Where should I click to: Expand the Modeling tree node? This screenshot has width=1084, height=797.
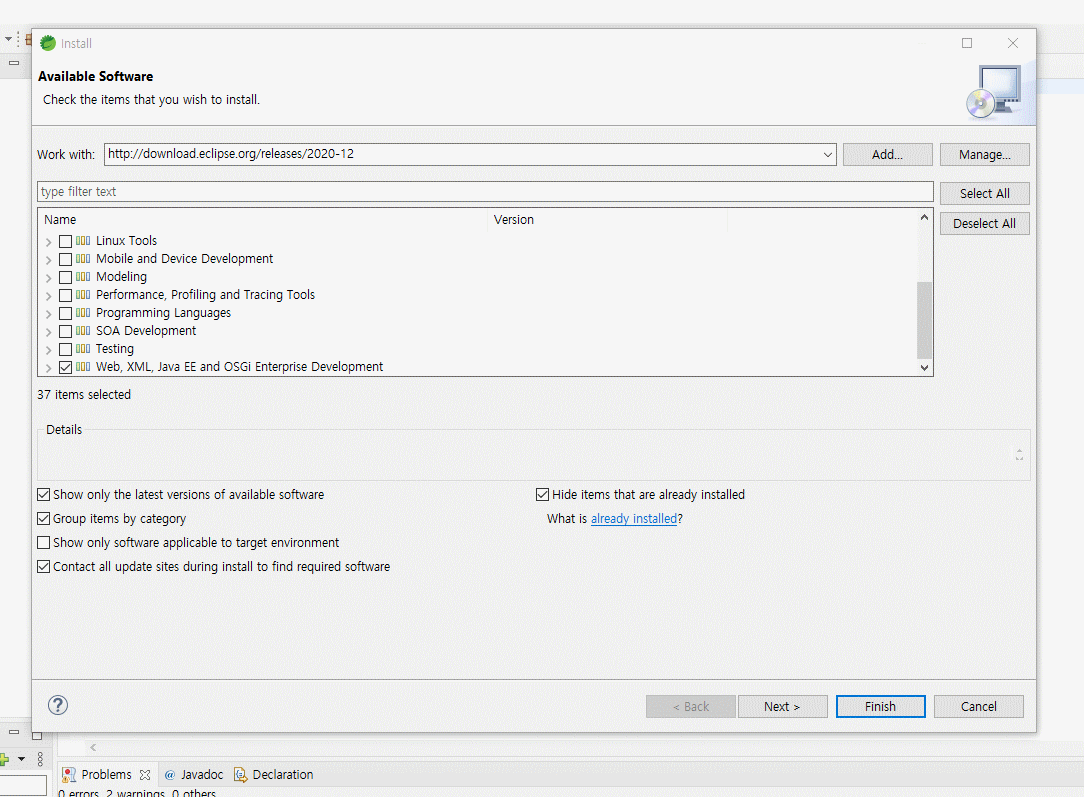48,278
